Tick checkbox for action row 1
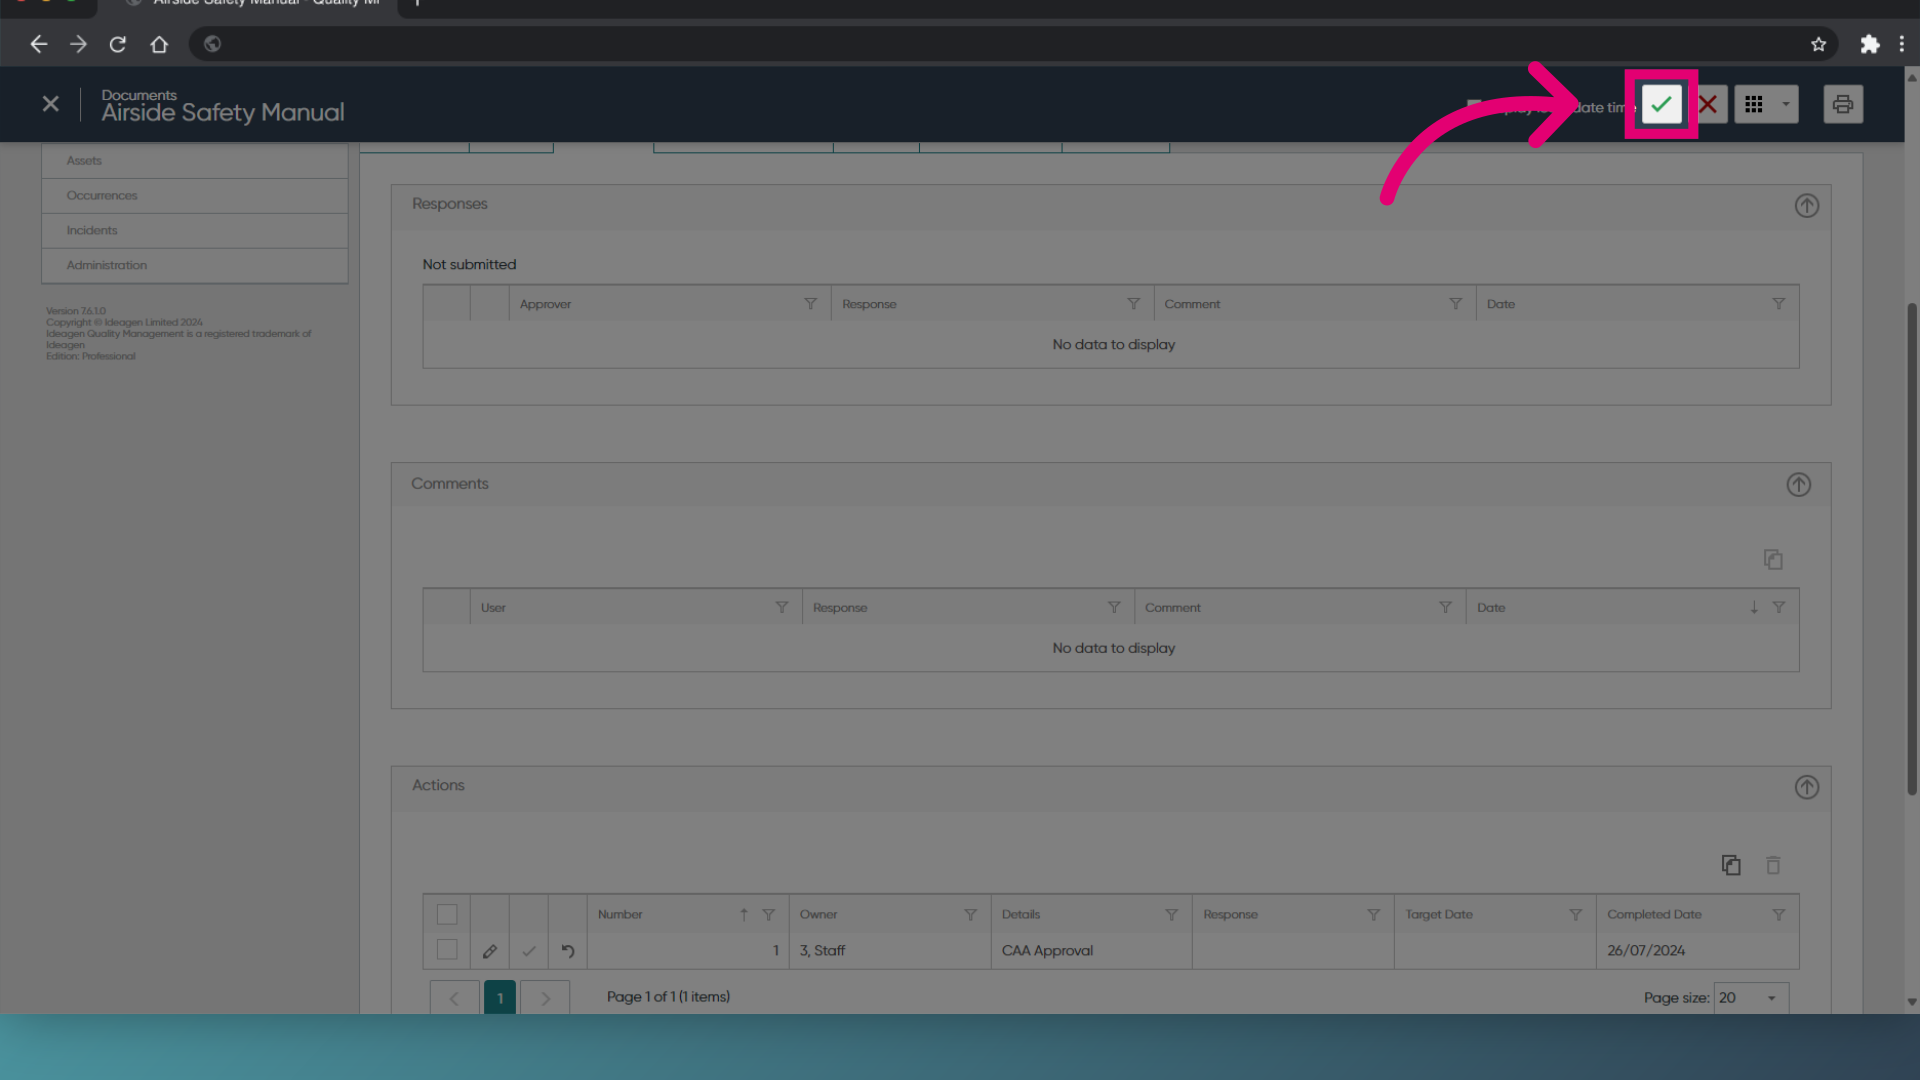The height and width of the screenshot is (1080, 1920). pos(447,950)
